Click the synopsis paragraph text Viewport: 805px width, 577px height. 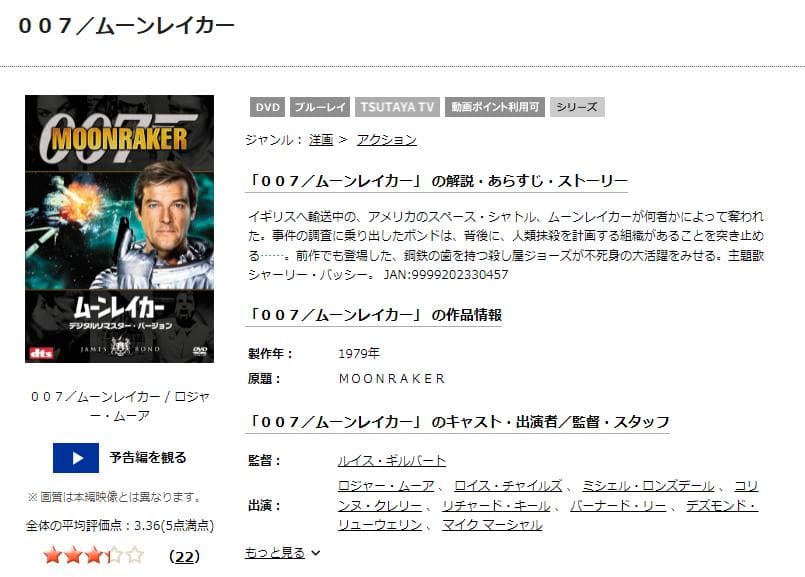(x=506, y=245)
